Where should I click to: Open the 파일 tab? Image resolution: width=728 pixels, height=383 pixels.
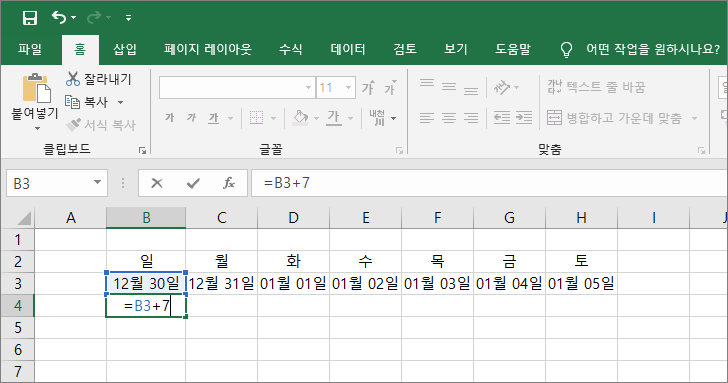click(x=30, y=49)
